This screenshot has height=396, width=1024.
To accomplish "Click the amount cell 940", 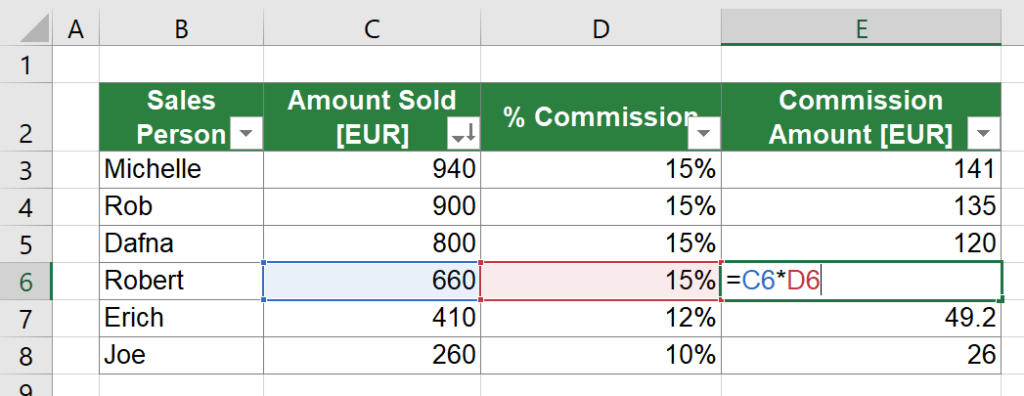I will click(x=372, y=170).
